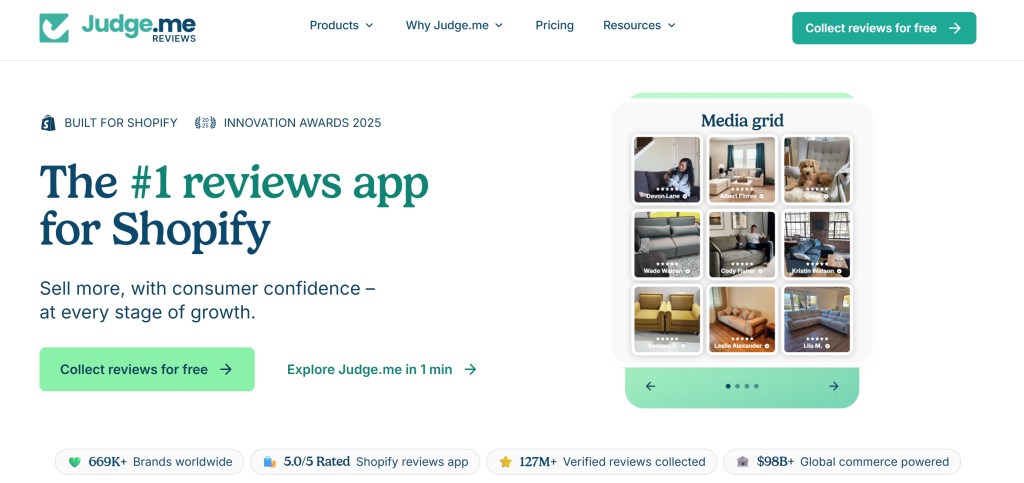1024x483 pixels.
Task: Expand the Products dropdown menu
Action: point(342,25)
